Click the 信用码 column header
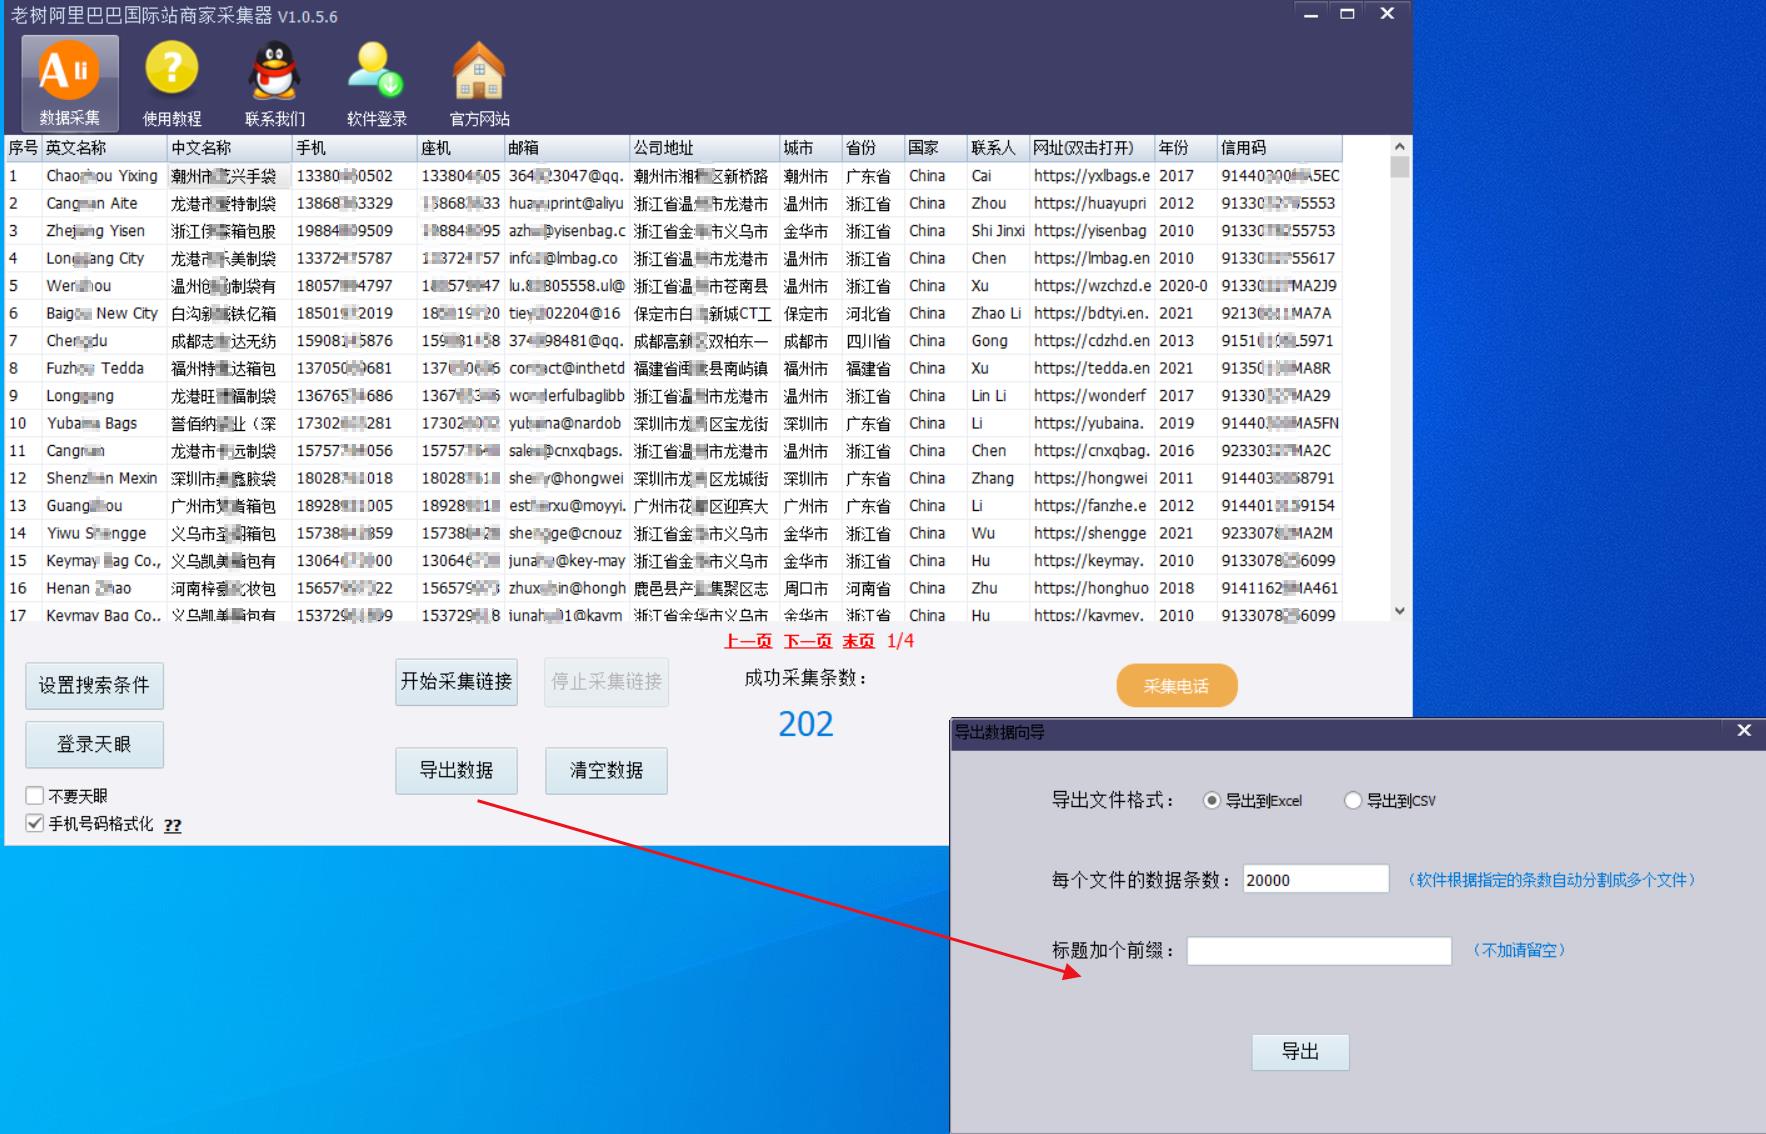The height and width of the screenshot is (1134, 1766). click(x=1279, y=148)
